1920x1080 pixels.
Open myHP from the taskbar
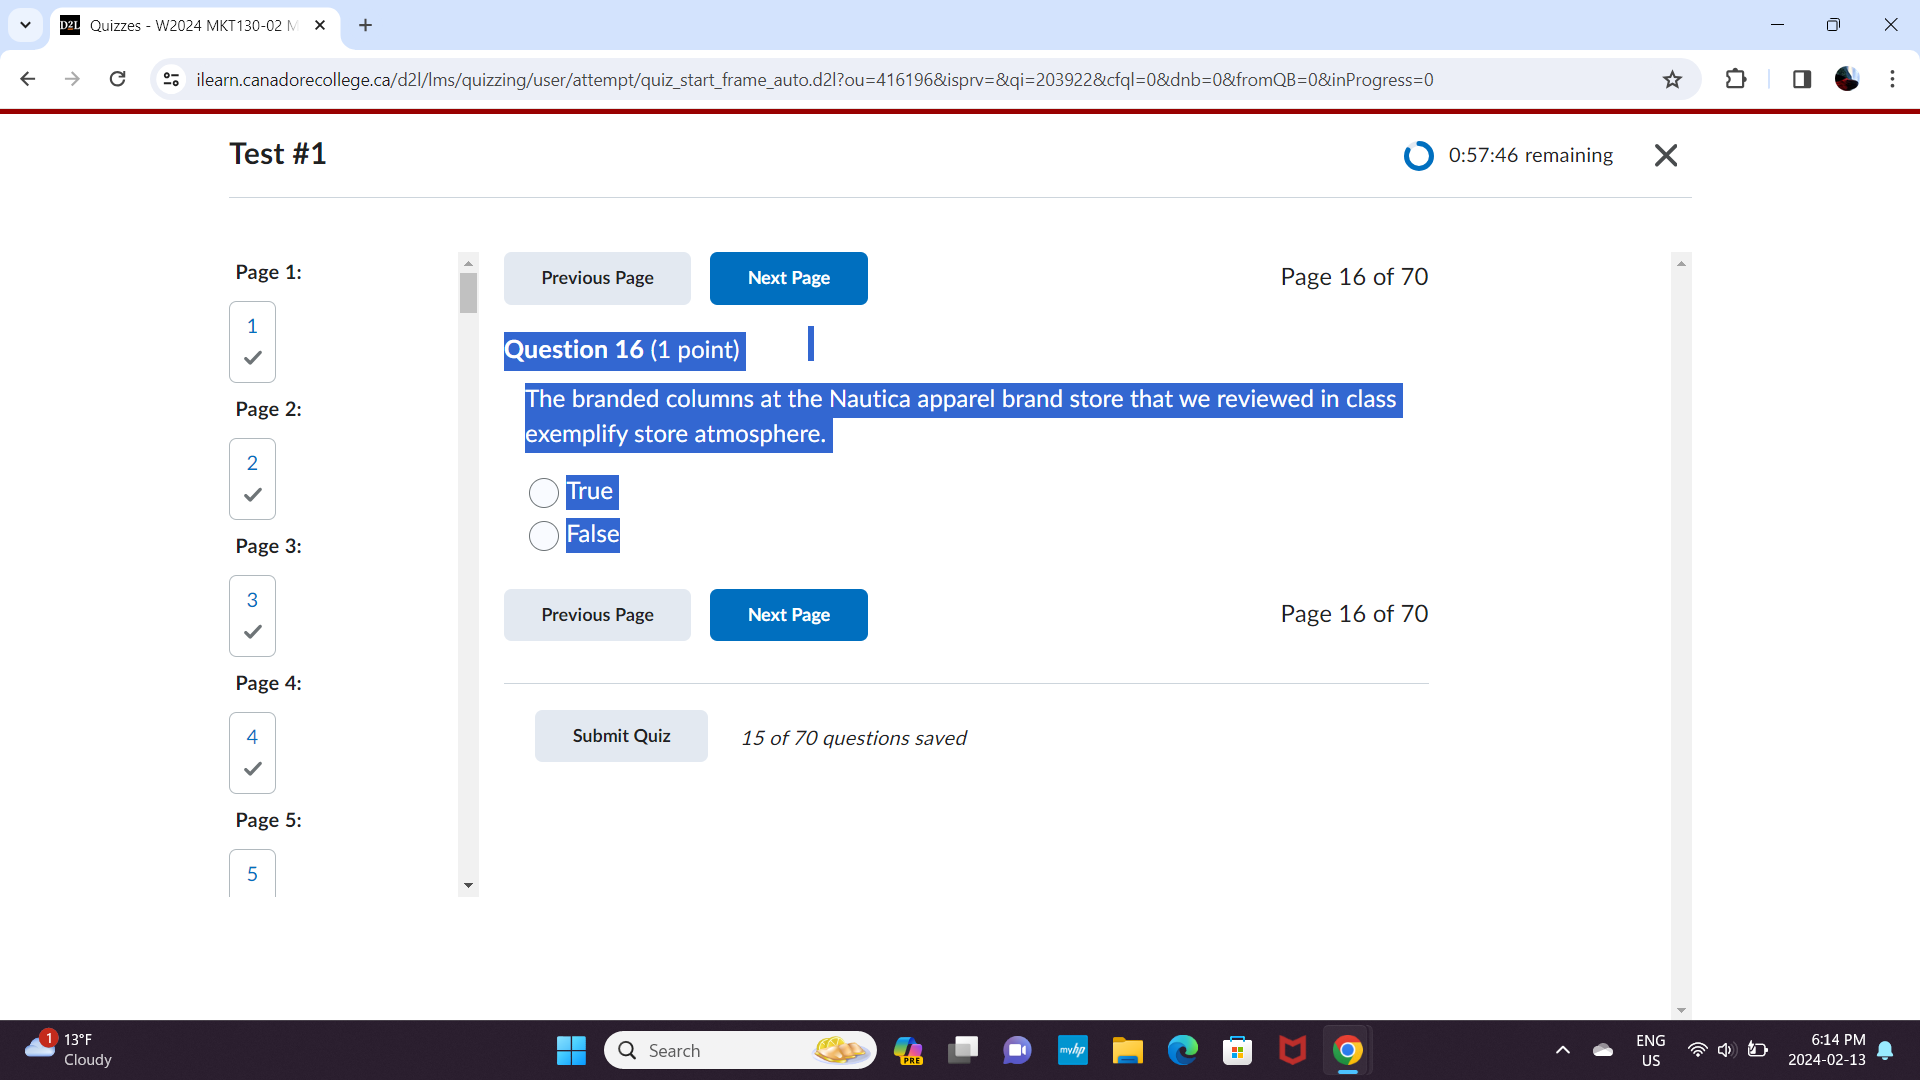tap(1073, 1050)
